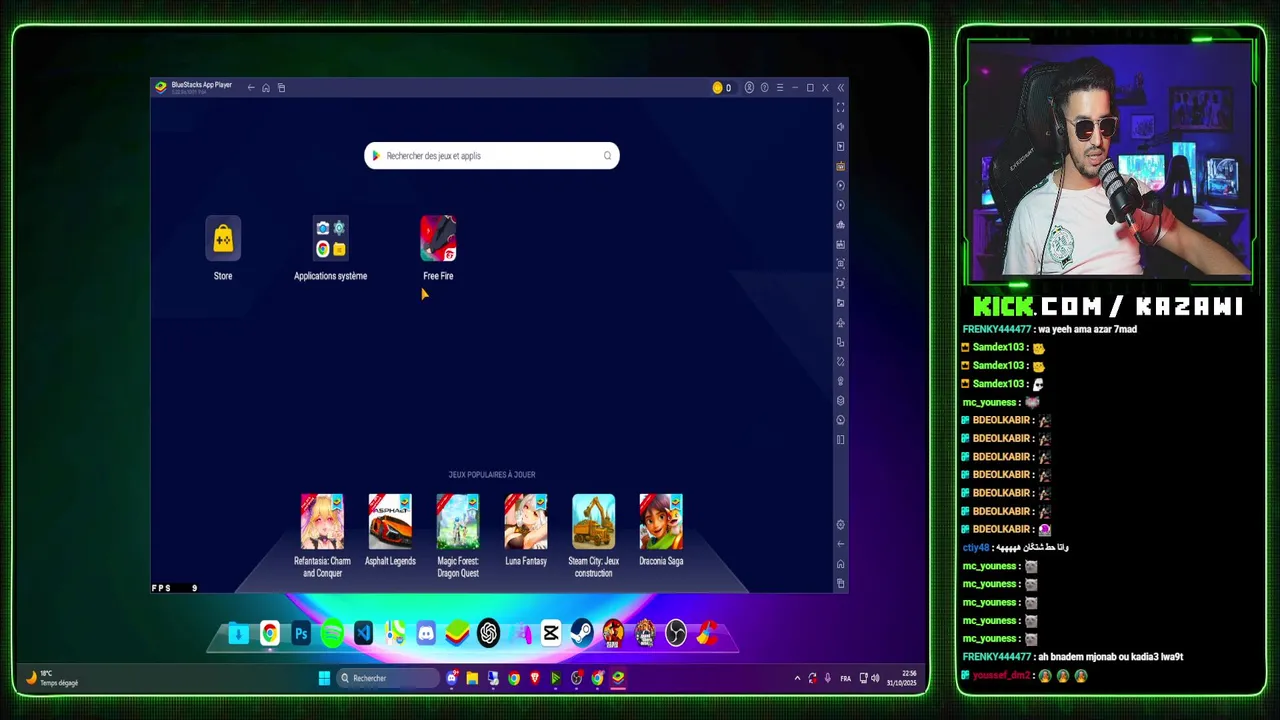Launch the Free Fire game
This screenshot has height=720, width=1280.
click(x=438, y=239)
